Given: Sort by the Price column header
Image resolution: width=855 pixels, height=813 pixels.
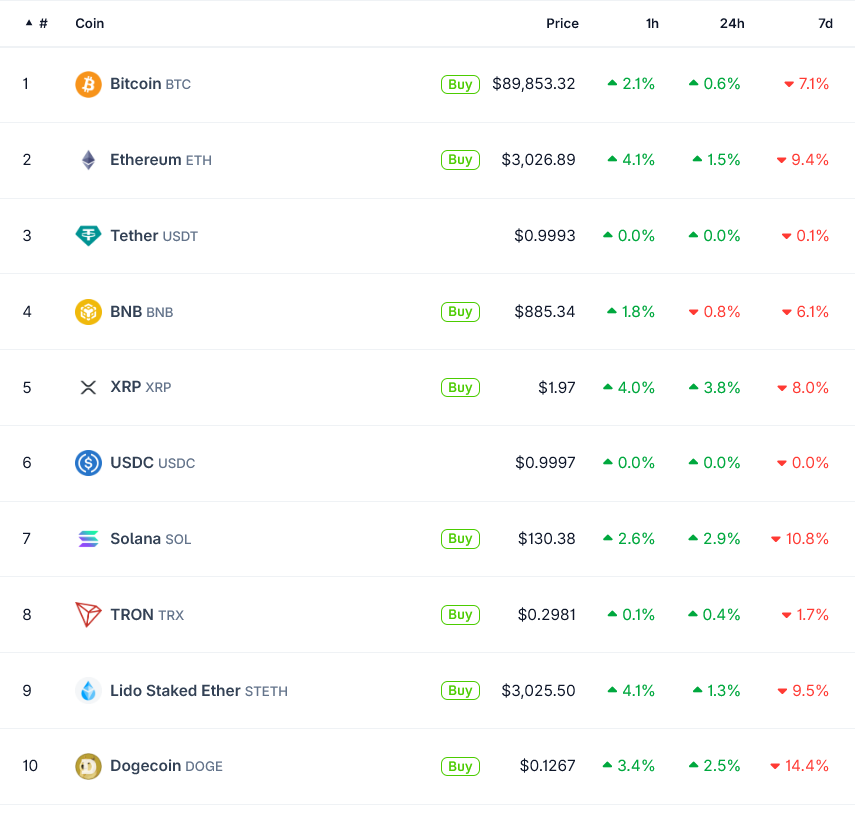Looking at the screenshot, I should (x=562, y=23).
